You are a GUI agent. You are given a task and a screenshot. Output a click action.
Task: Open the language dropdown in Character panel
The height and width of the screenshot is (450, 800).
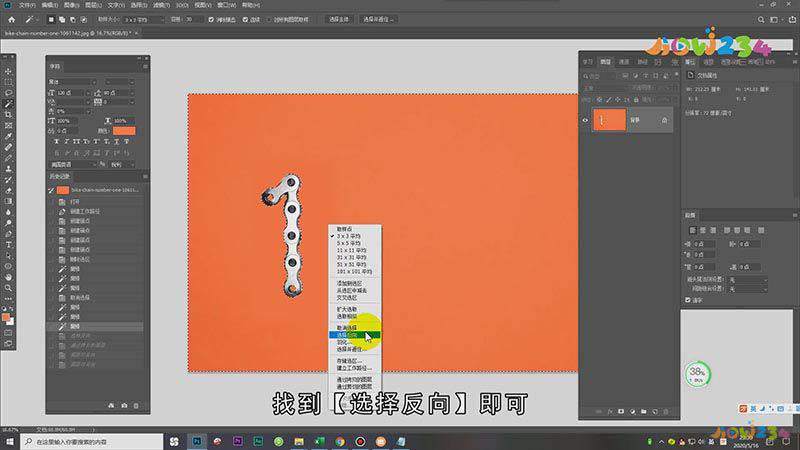tap(73, 165)
